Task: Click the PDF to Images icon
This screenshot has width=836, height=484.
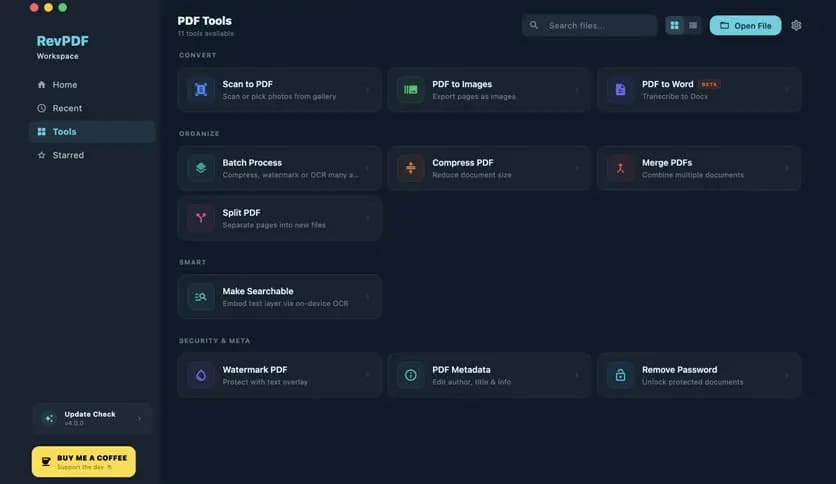Action: 411,90
